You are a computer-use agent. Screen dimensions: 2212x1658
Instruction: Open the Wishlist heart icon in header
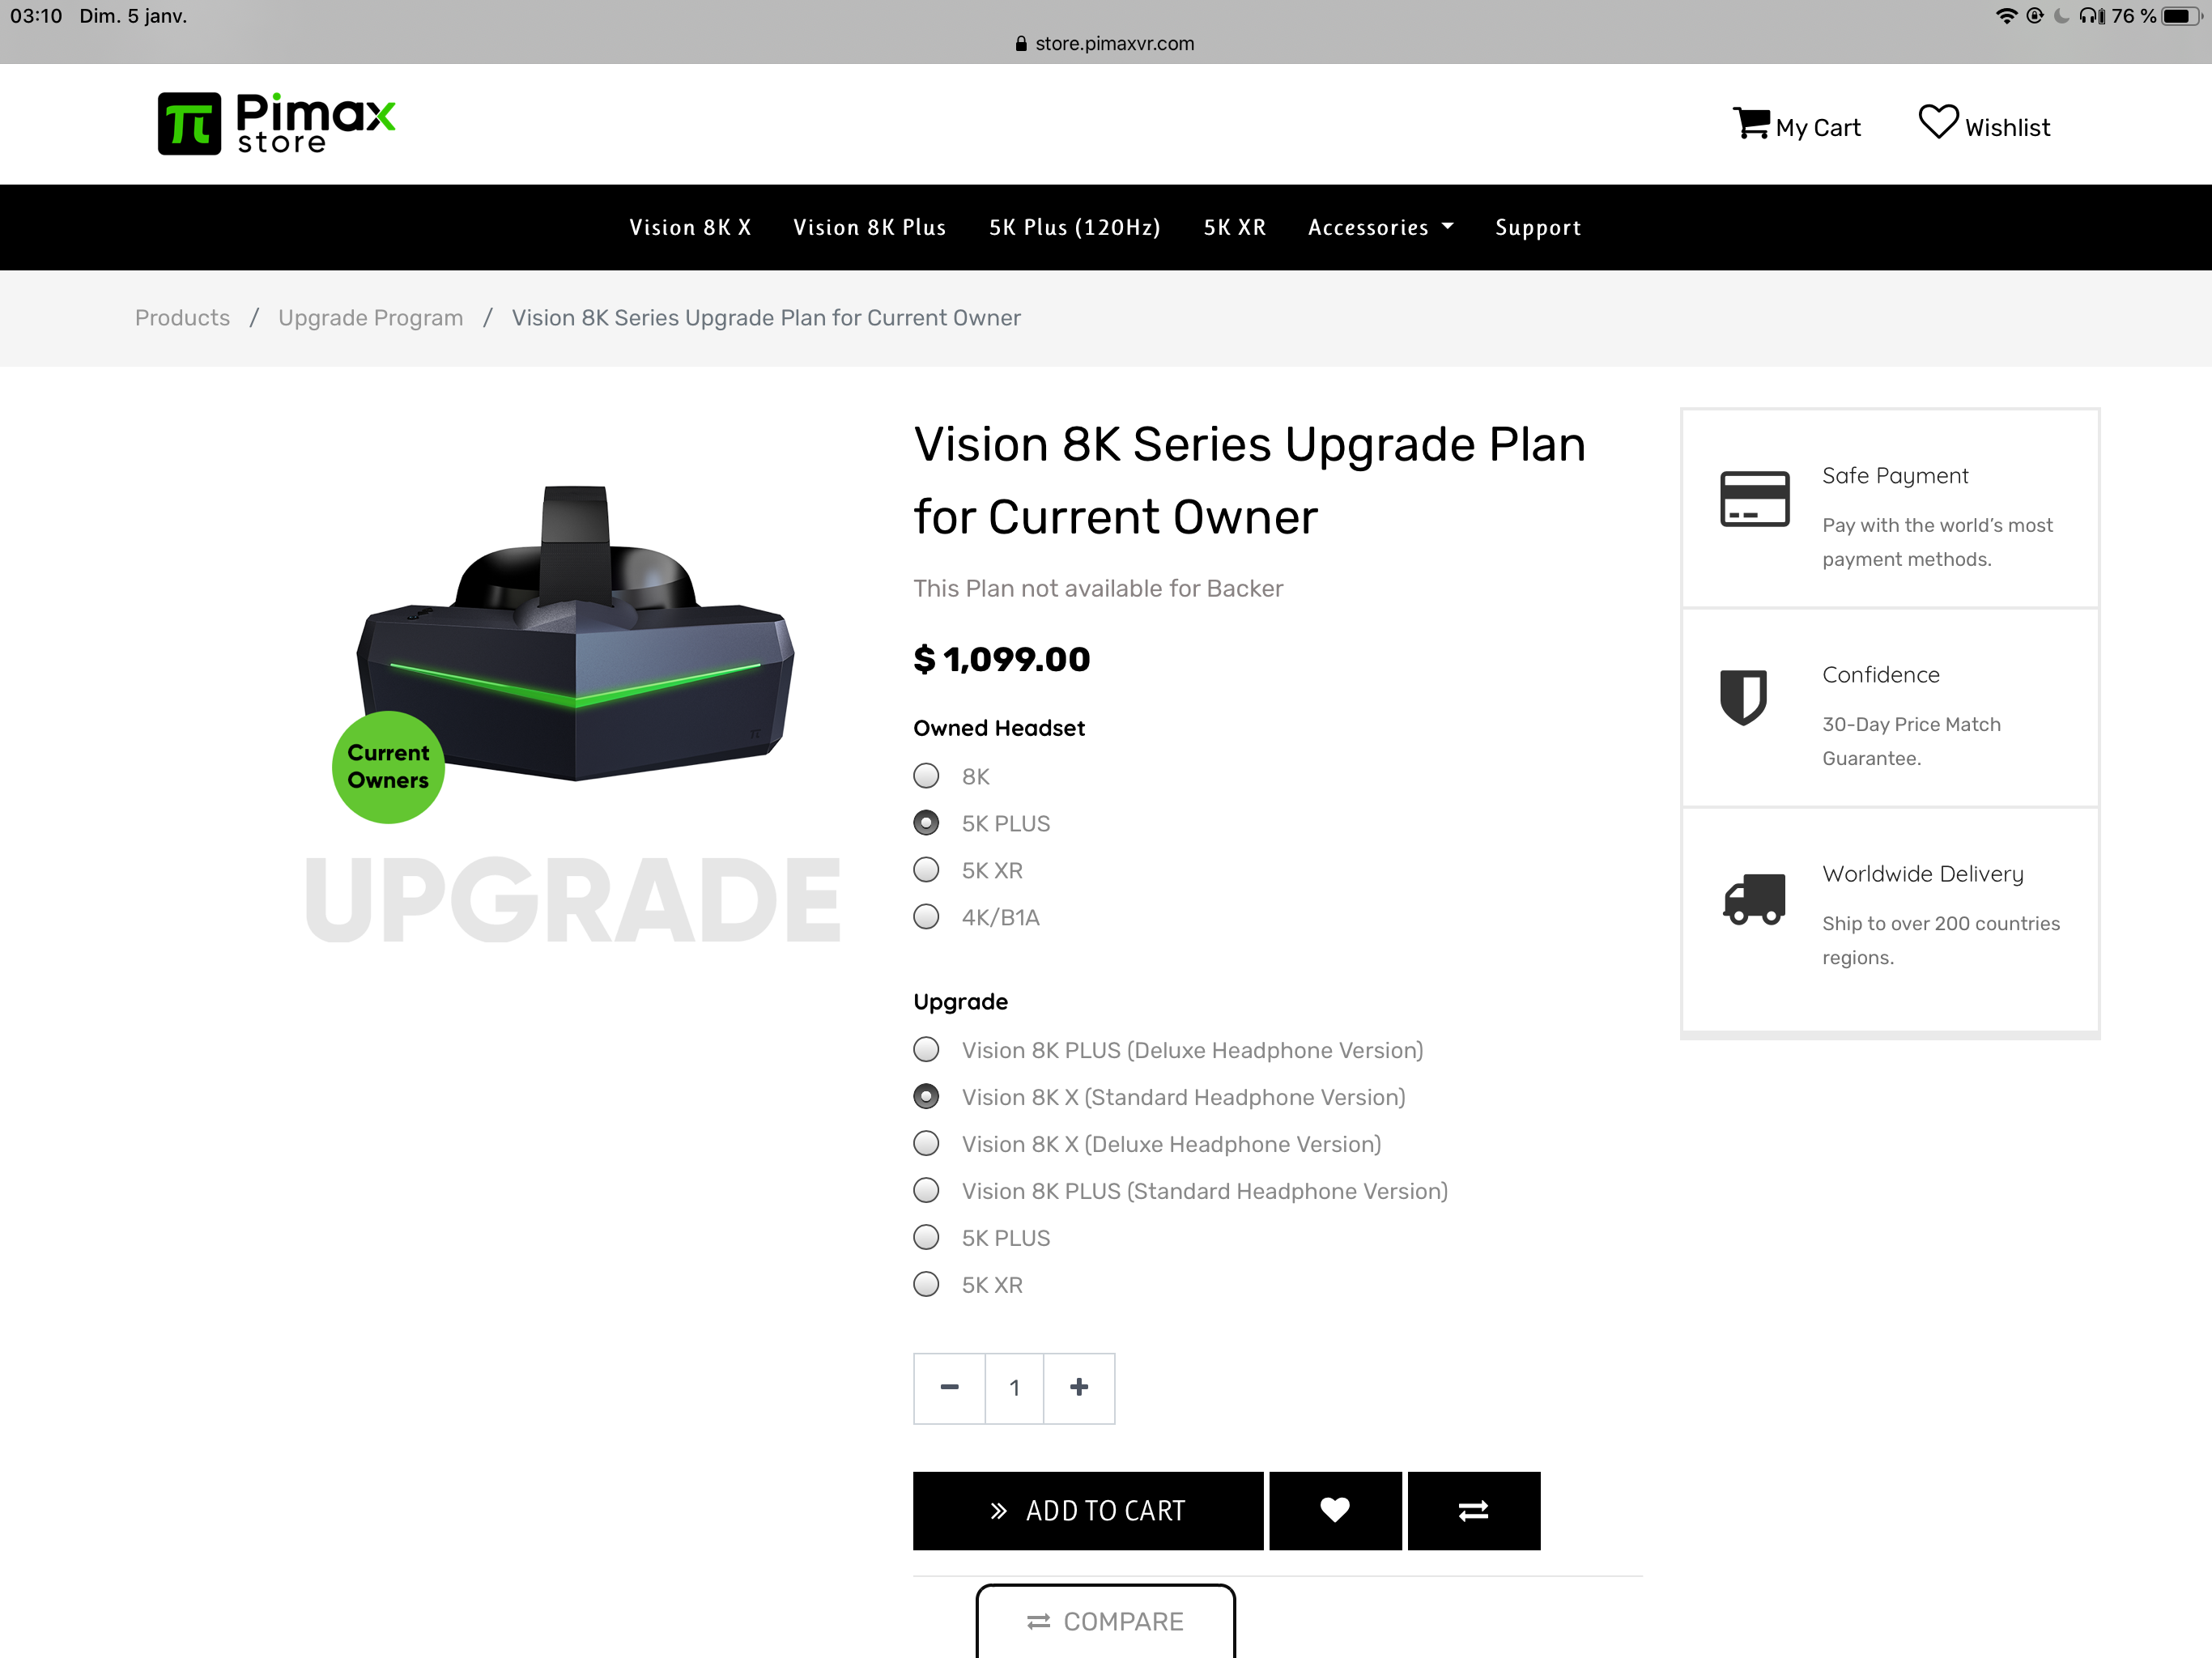coord(1938,122)
